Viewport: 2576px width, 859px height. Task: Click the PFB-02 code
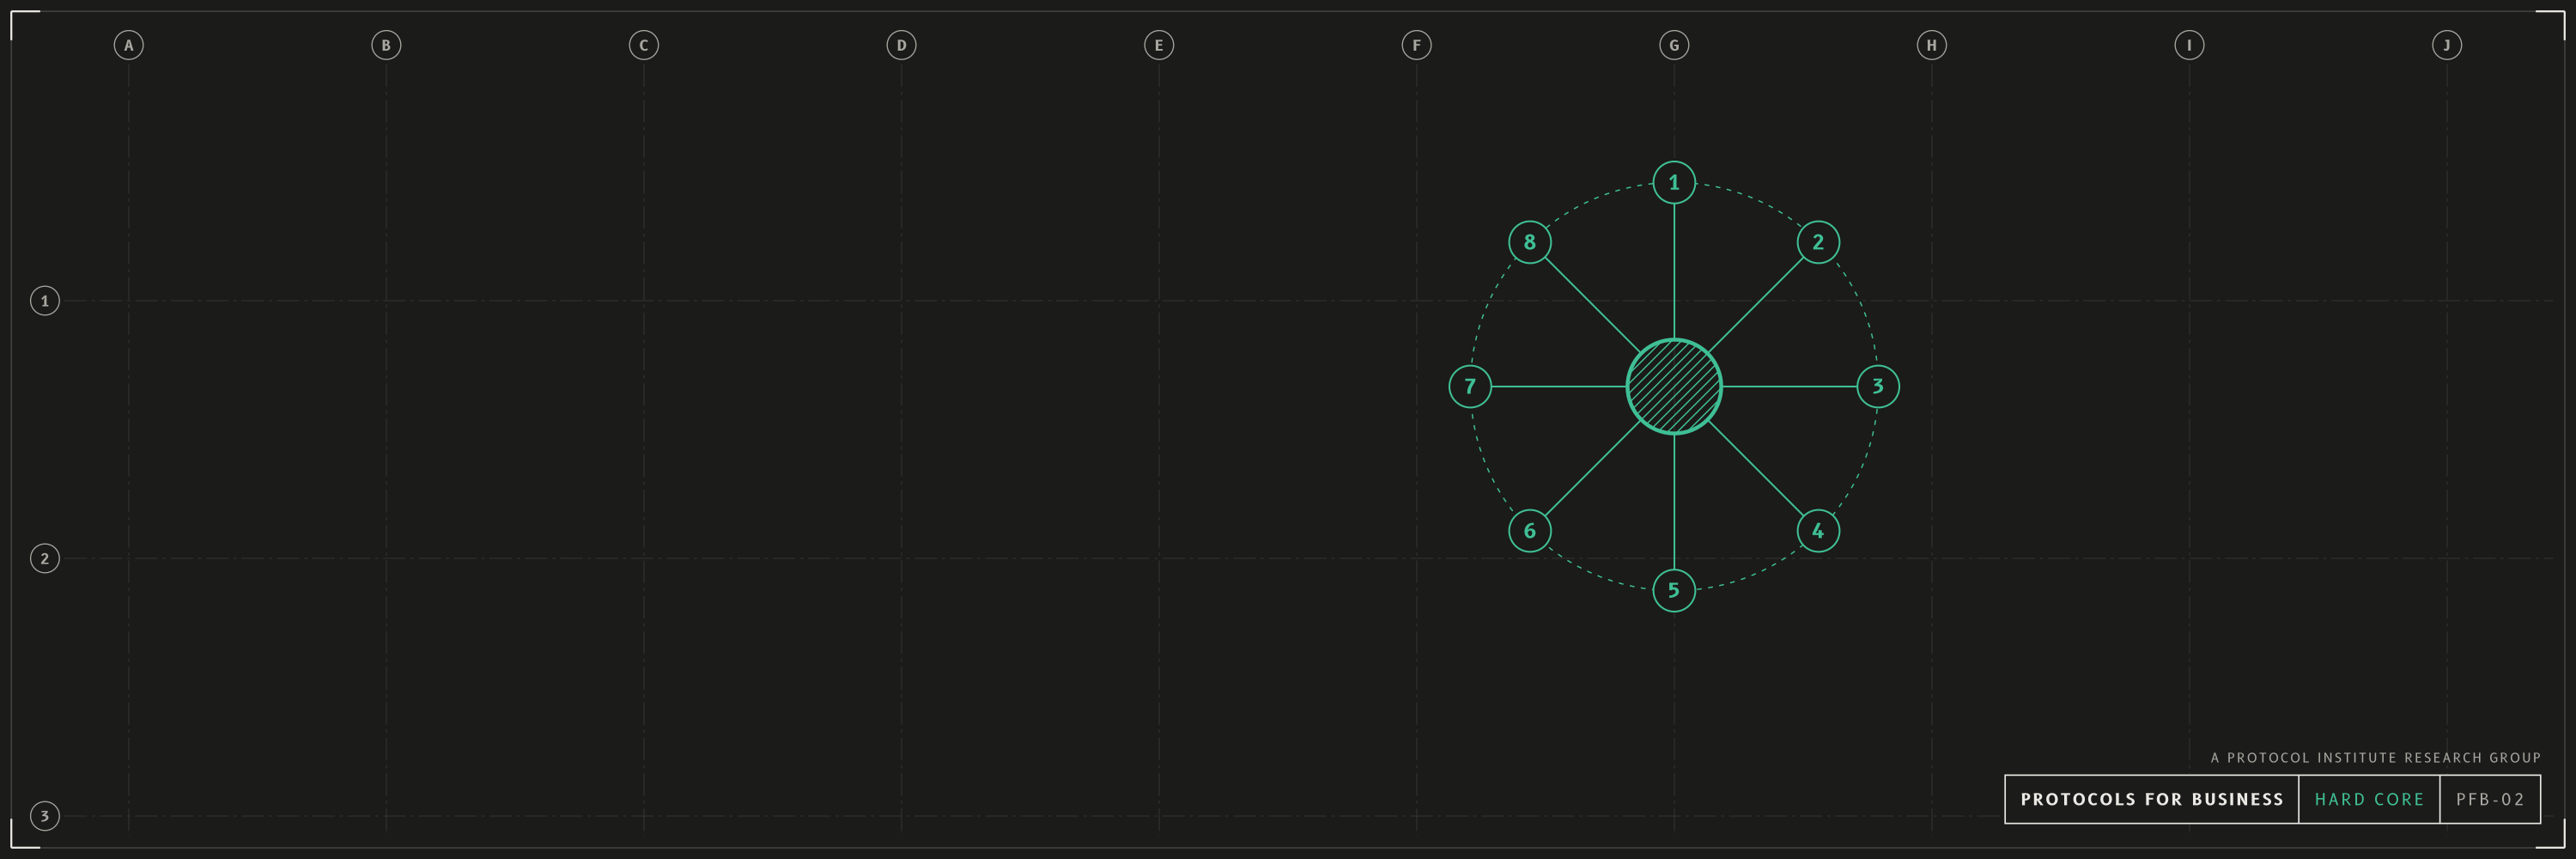(x=2490, y=799)
